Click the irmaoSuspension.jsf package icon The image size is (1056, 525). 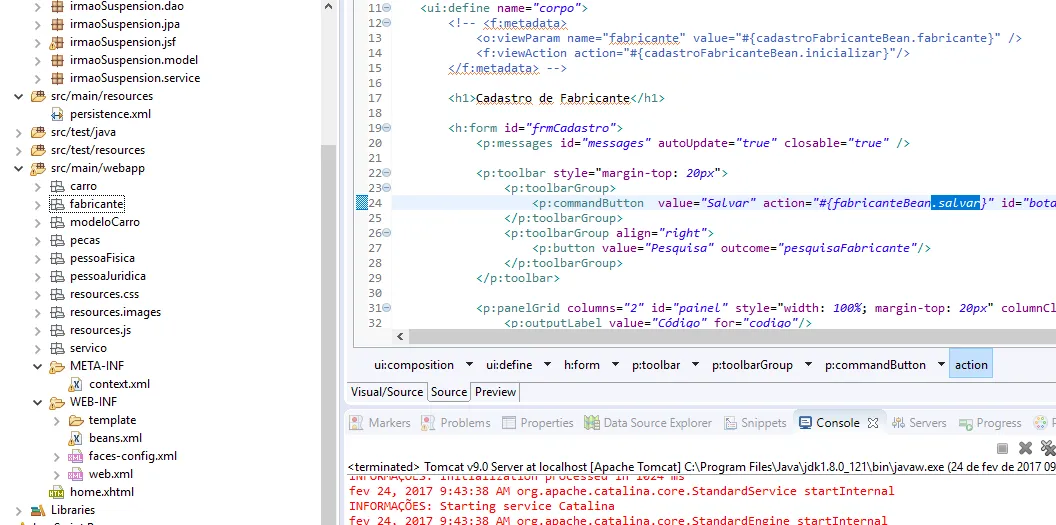point(57,42)
